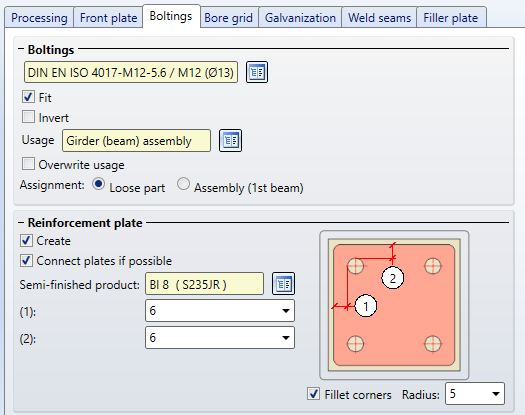The height and width of the screenshot is (415, 525).
Task: Open the semi-finished product catalogue icon
Action: (x=284, y=284)
